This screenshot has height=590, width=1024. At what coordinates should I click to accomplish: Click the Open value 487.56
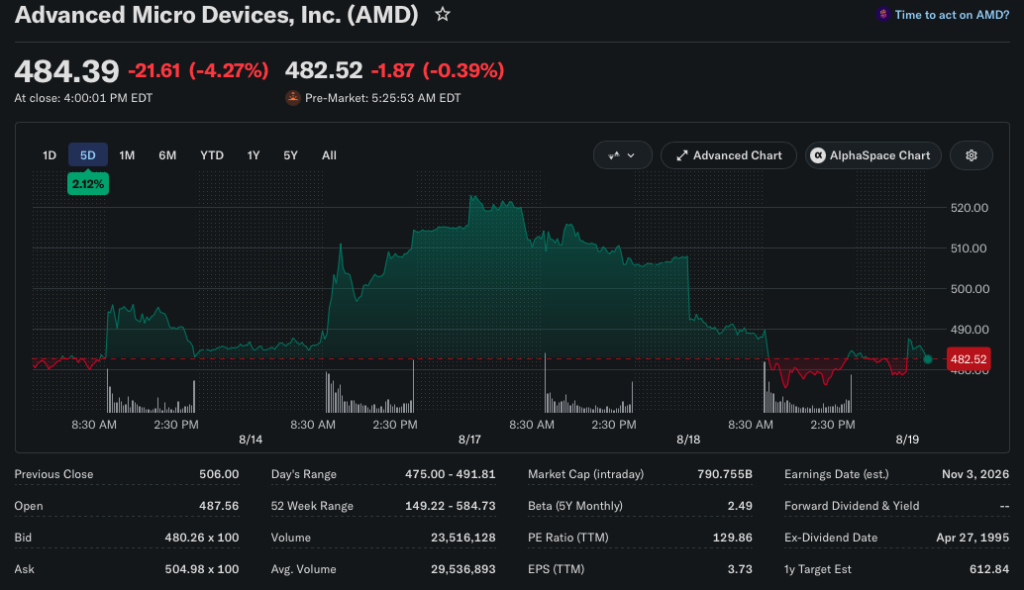pyautogui.click(x=219, y=506)
